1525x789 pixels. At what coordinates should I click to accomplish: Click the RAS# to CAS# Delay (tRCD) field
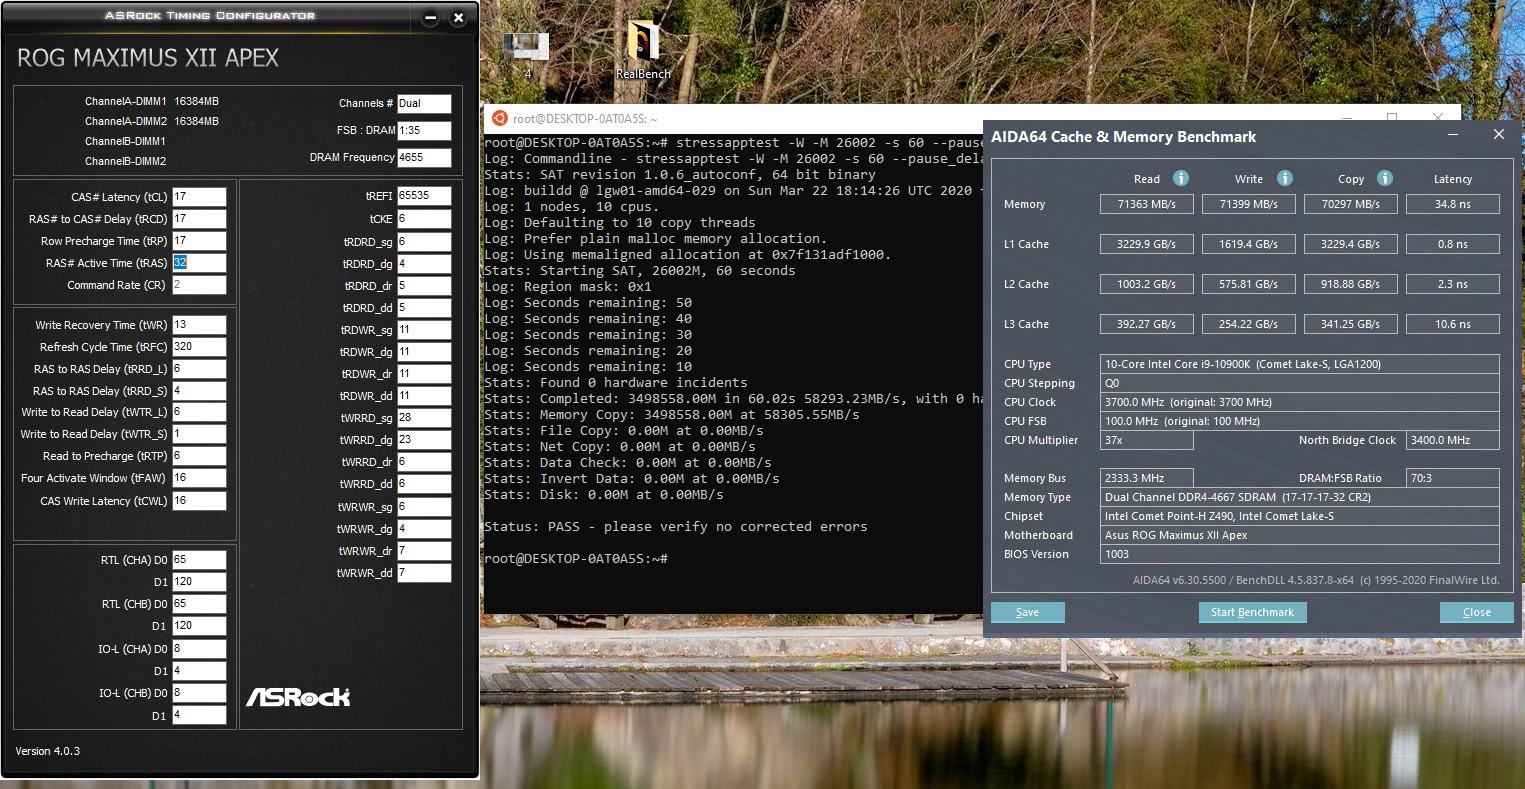(x=199, y=219)
